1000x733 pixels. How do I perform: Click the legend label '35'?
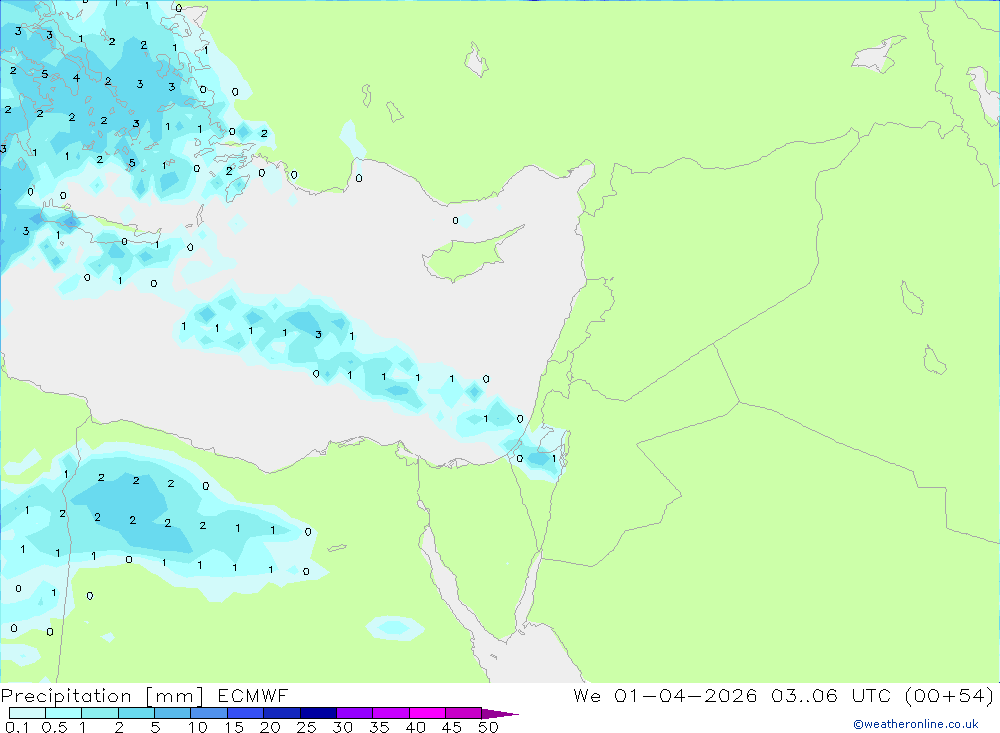(x=379, y=727)
